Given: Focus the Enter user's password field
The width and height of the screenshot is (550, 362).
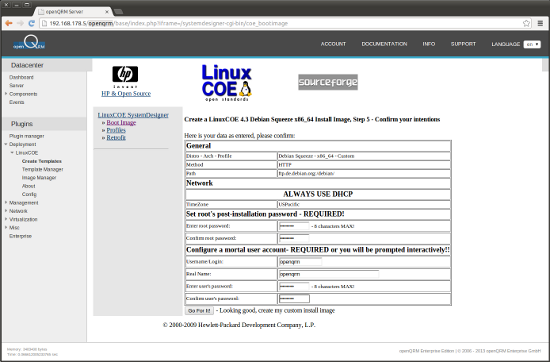Looking at the screenshot, I should (x=294, y=286).
